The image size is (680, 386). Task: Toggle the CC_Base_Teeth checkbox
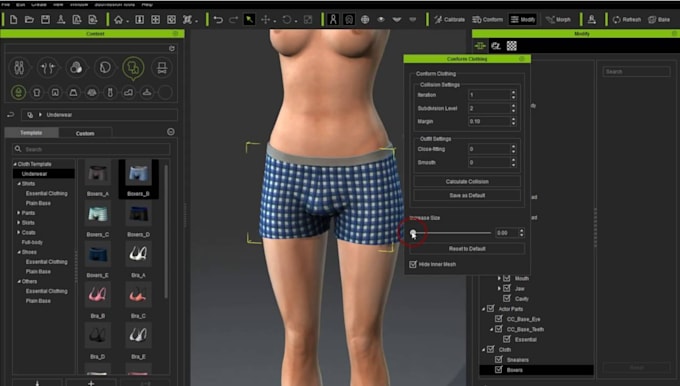pyautogui.click(x=499, y=329)
